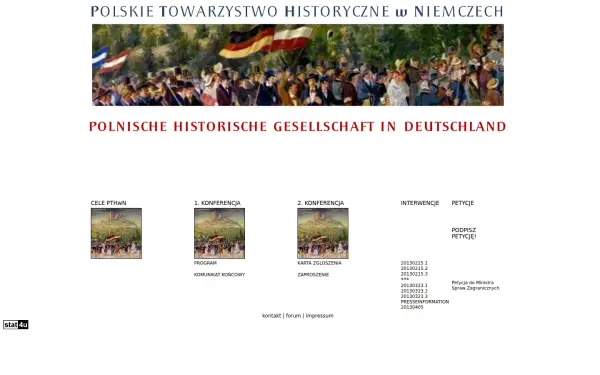Screen dimensions: 600x375
Task: Open intervention document 20130323.1
Action: pyautogui.click(x=414, y=285)
